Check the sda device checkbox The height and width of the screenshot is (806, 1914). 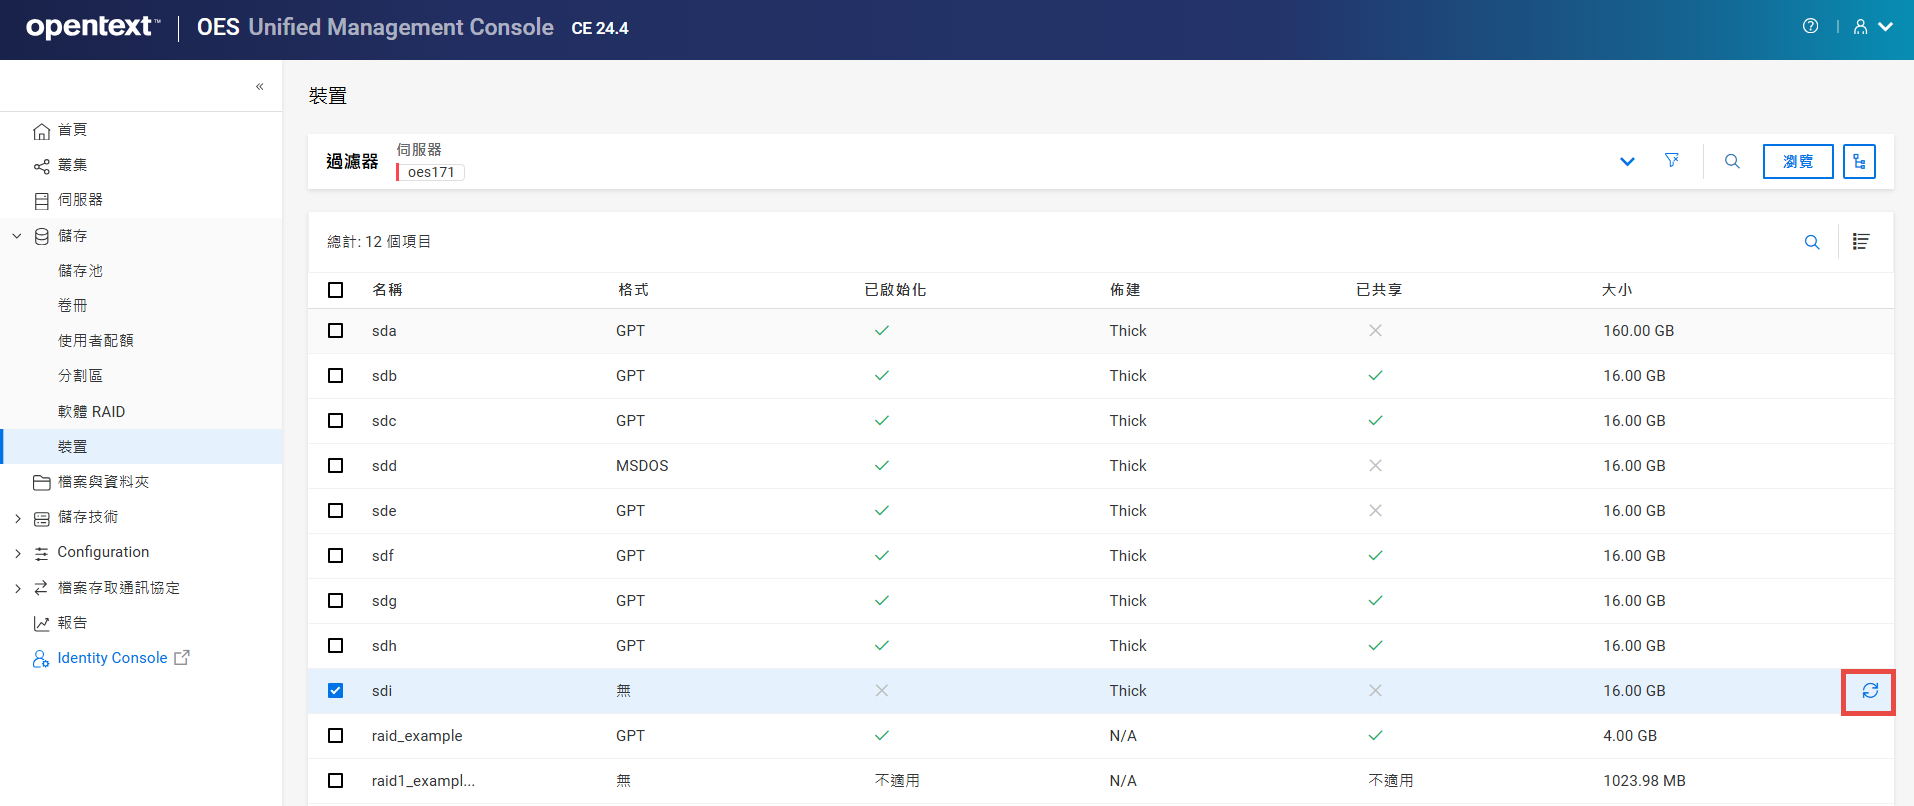[336, 331]
